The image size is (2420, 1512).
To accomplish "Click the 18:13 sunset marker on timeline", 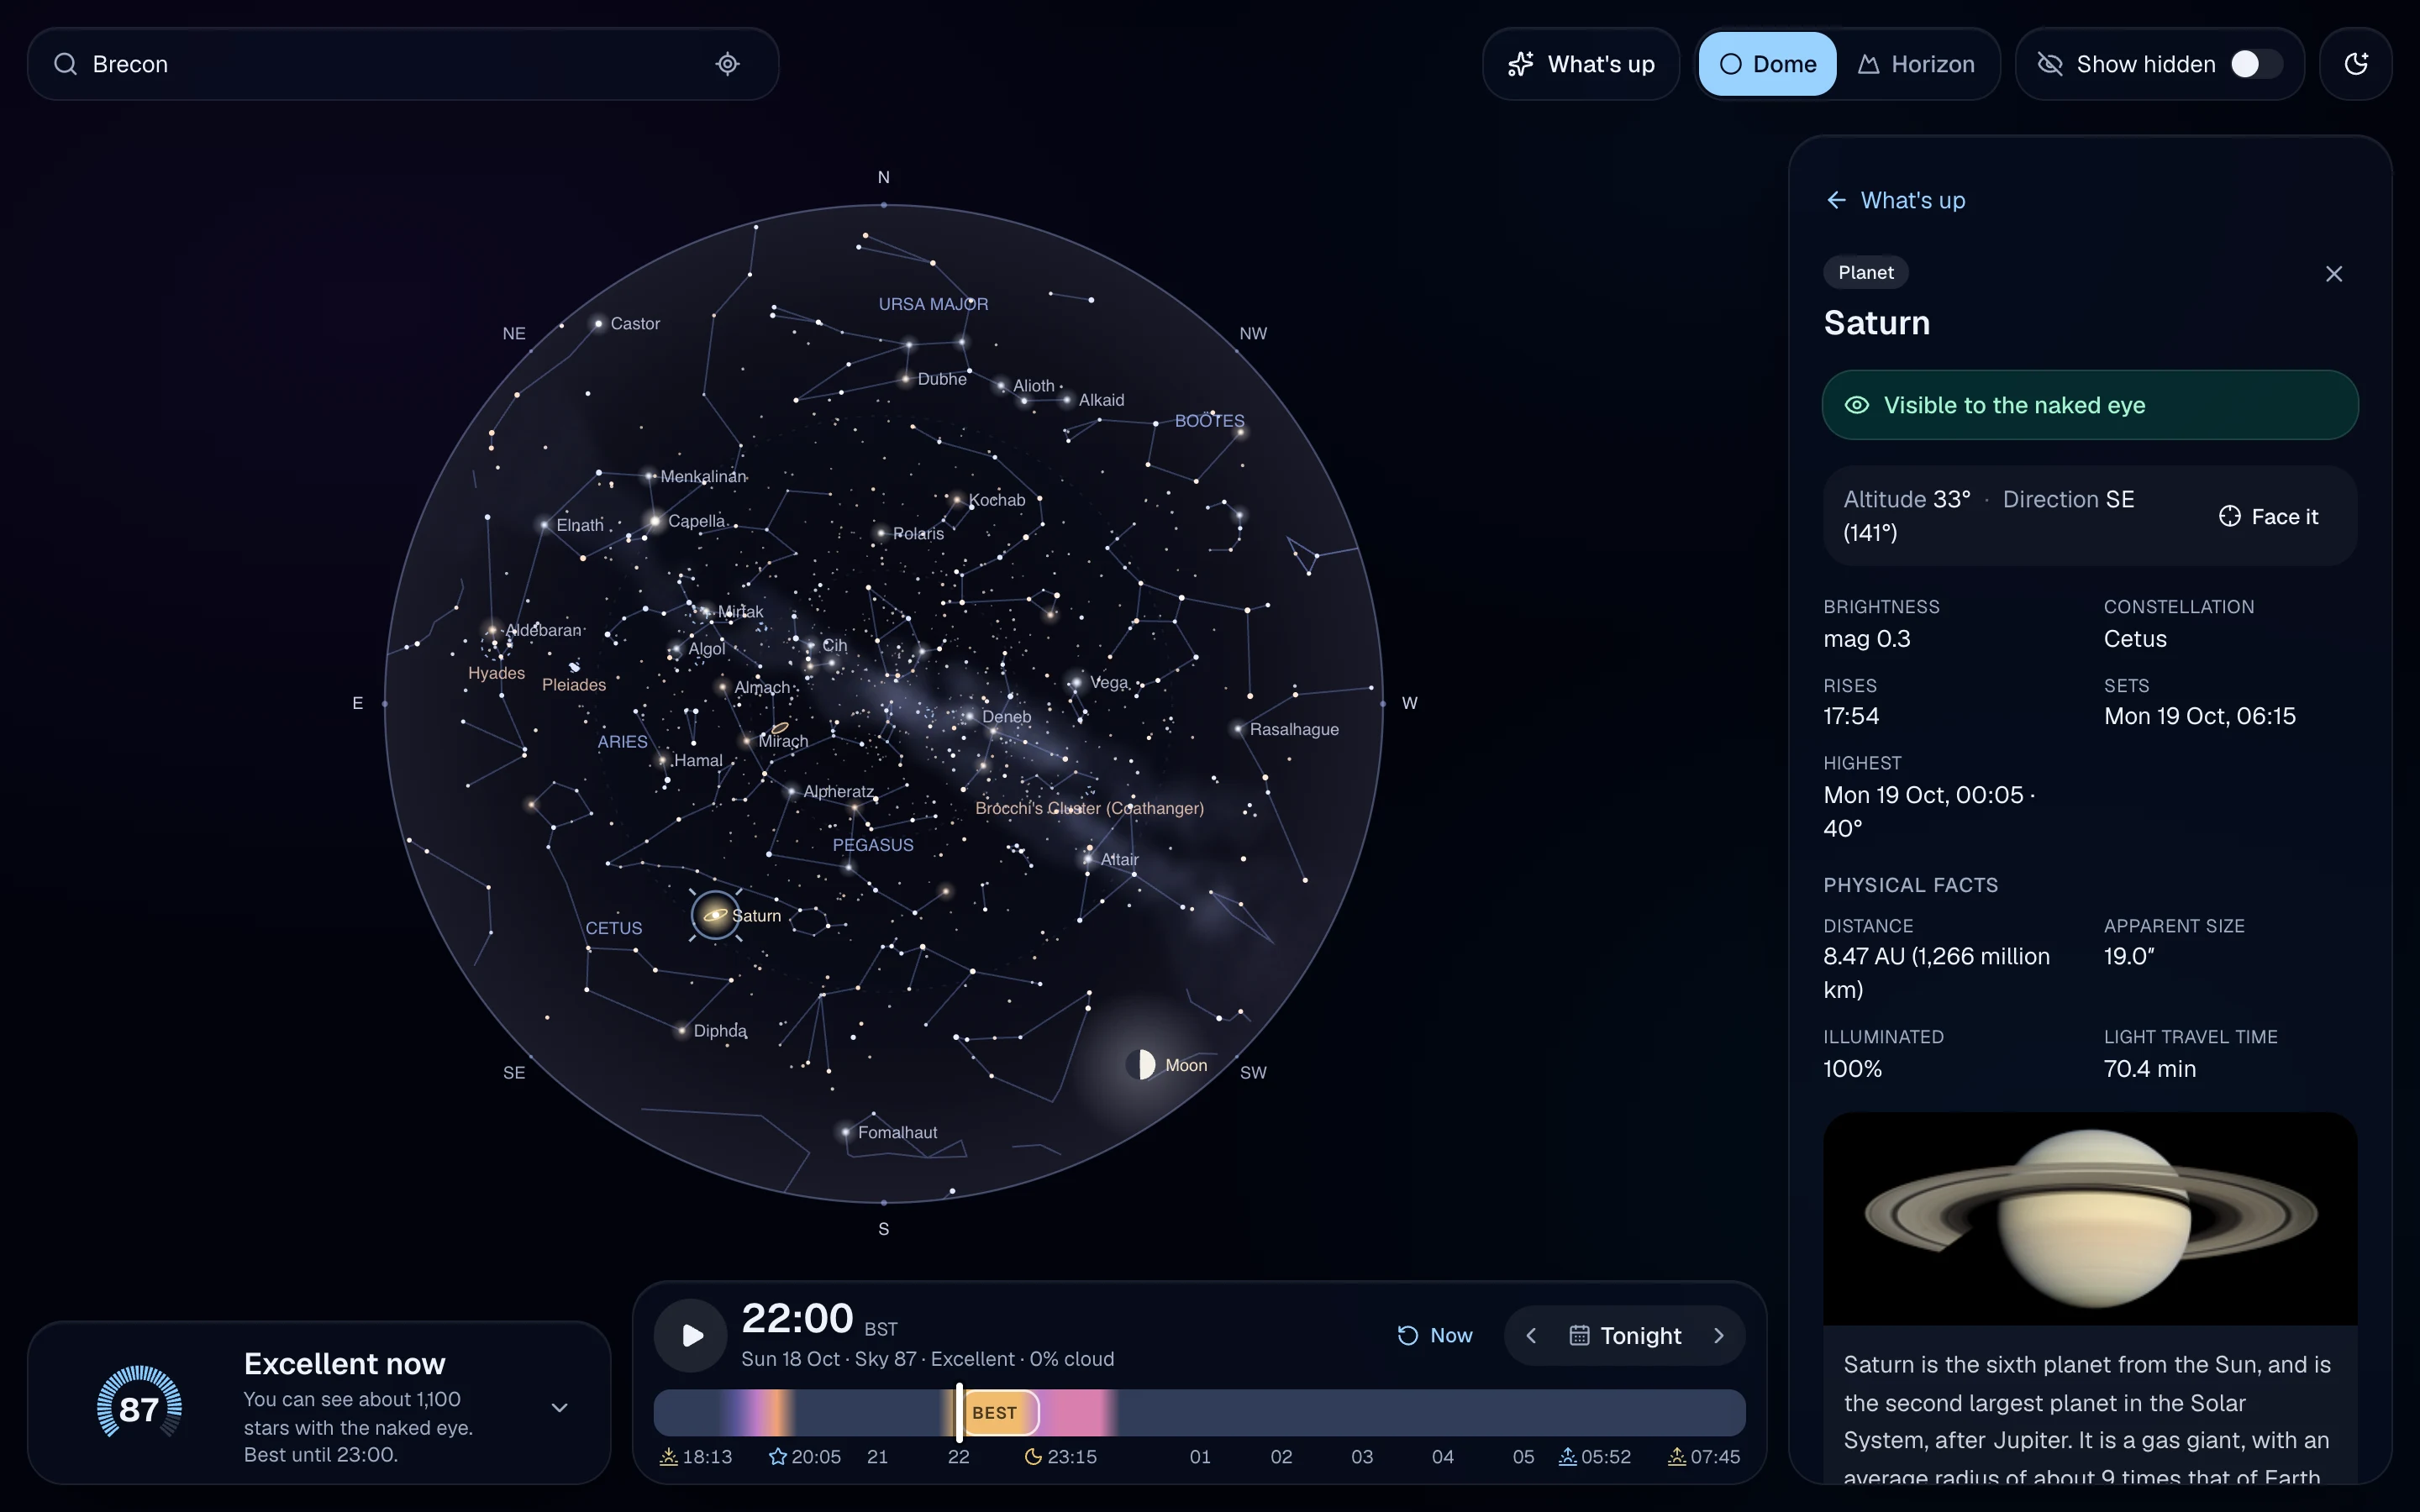I will click(696, 1457).
